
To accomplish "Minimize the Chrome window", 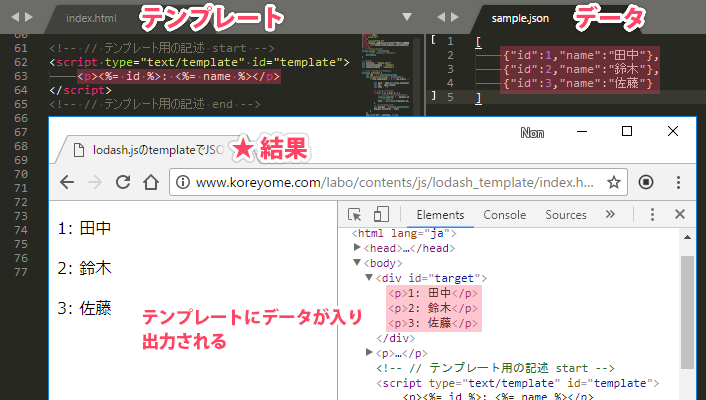I will [582, 132].
